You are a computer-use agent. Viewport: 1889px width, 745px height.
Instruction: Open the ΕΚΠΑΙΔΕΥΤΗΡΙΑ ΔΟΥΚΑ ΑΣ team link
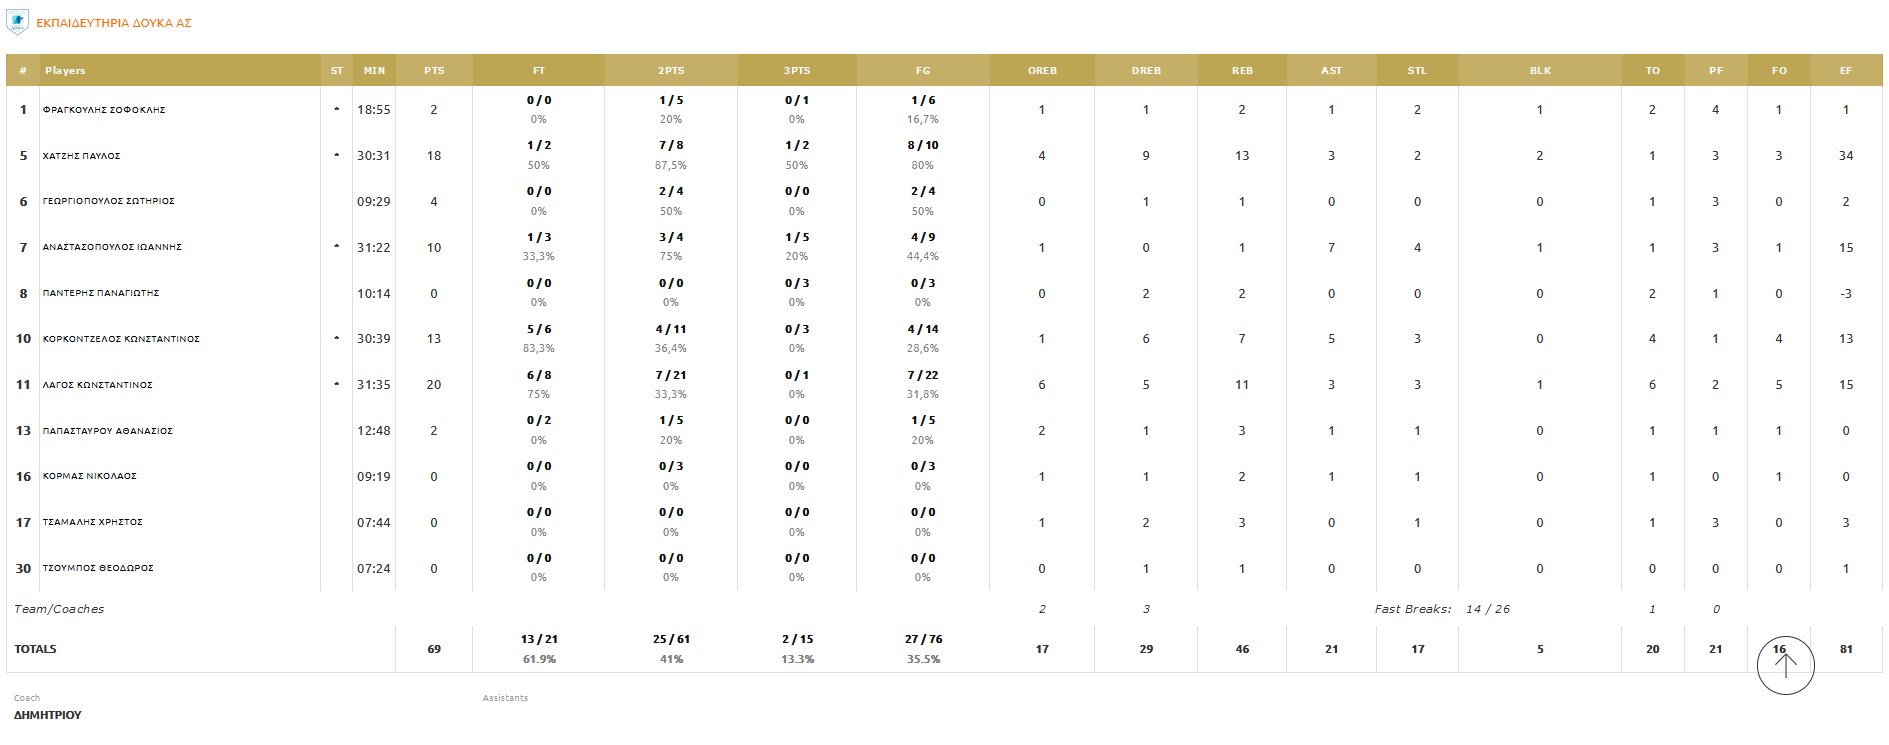click(113, 23)
